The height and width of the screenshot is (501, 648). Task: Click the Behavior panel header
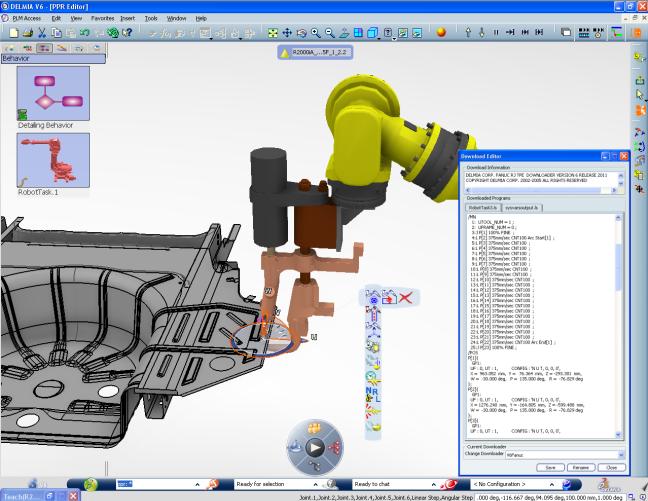pyautogui.click(x=53, y=59)
